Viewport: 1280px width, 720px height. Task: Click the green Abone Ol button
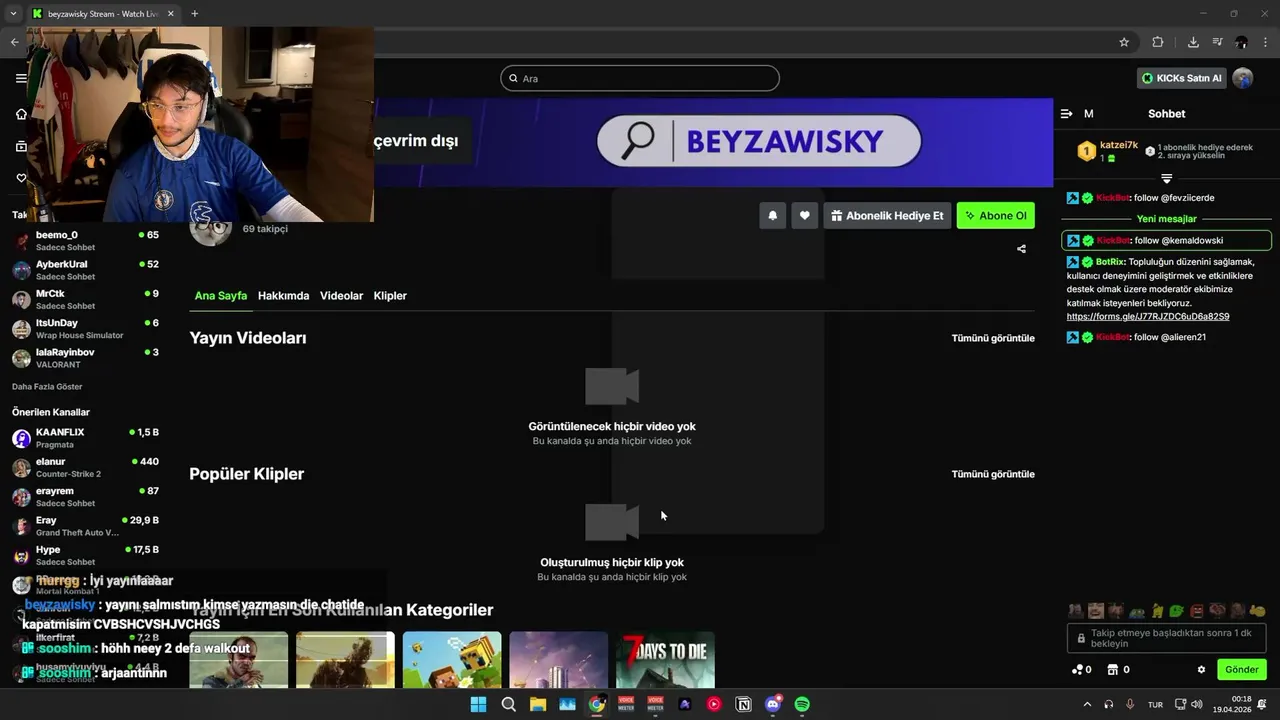click(x=995, y=215)
